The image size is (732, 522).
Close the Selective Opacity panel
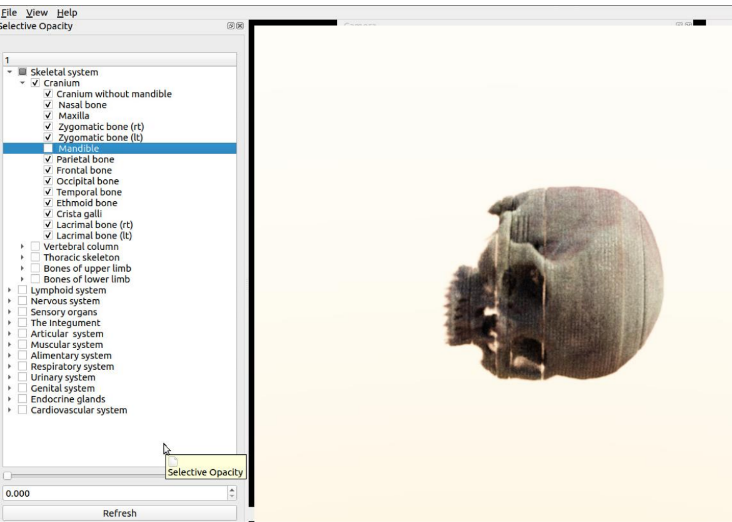click(x=240, y=25)
